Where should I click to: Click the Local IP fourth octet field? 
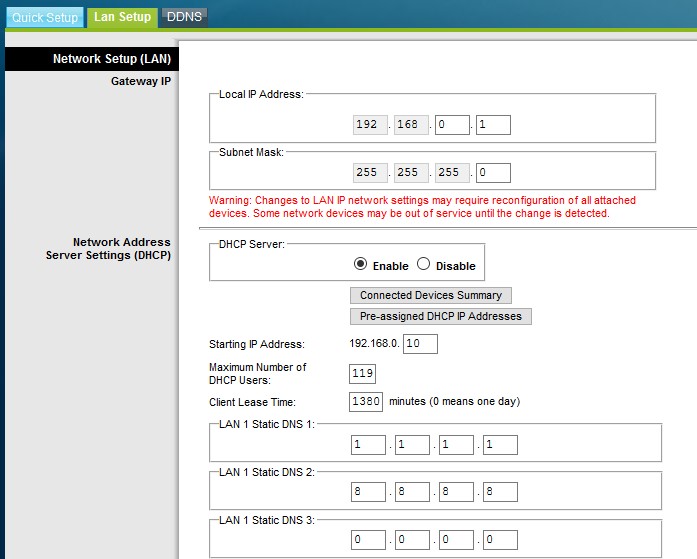click(x=493, y=124)
